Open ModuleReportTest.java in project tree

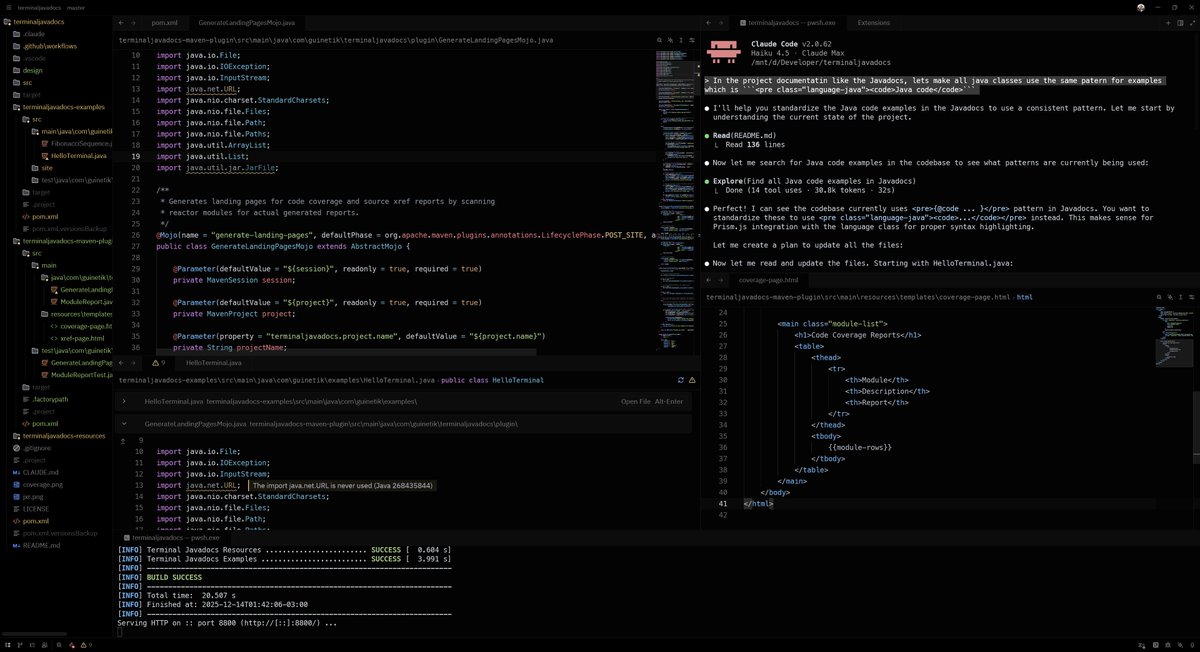[x=75, y=375]
